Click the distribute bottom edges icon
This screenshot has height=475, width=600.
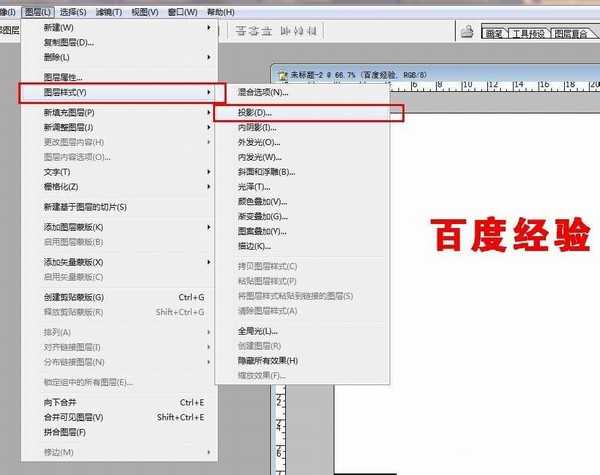pos(266,31)
